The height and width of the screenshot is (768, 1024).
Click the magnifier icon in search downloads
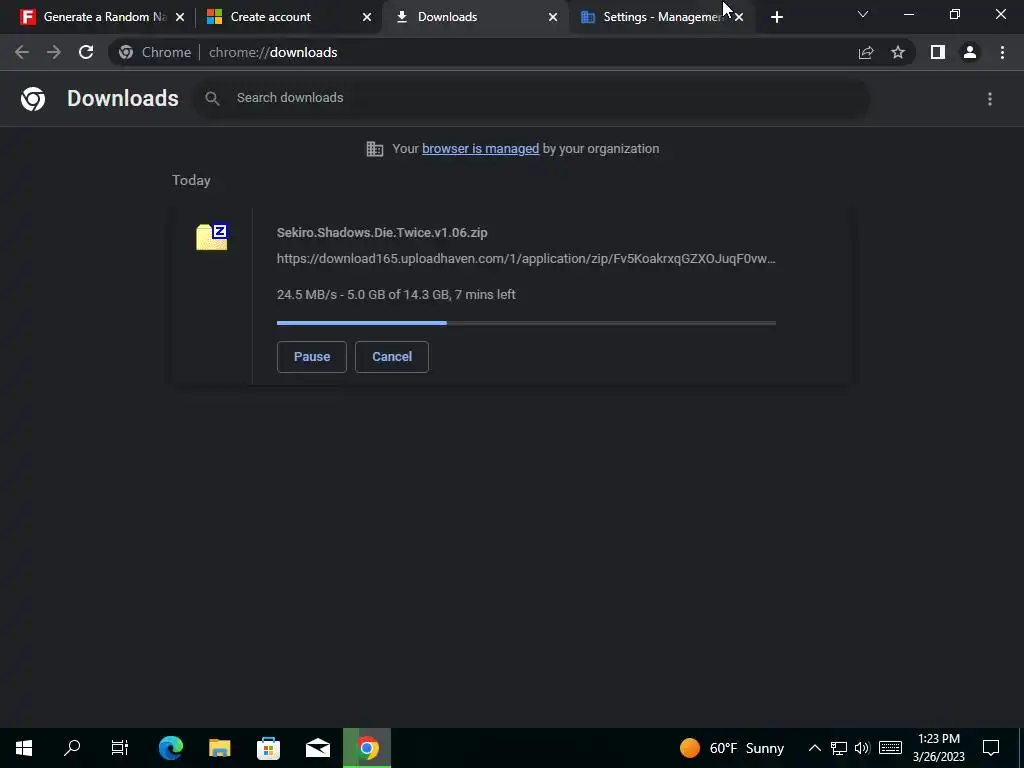(x=212, y=99)
